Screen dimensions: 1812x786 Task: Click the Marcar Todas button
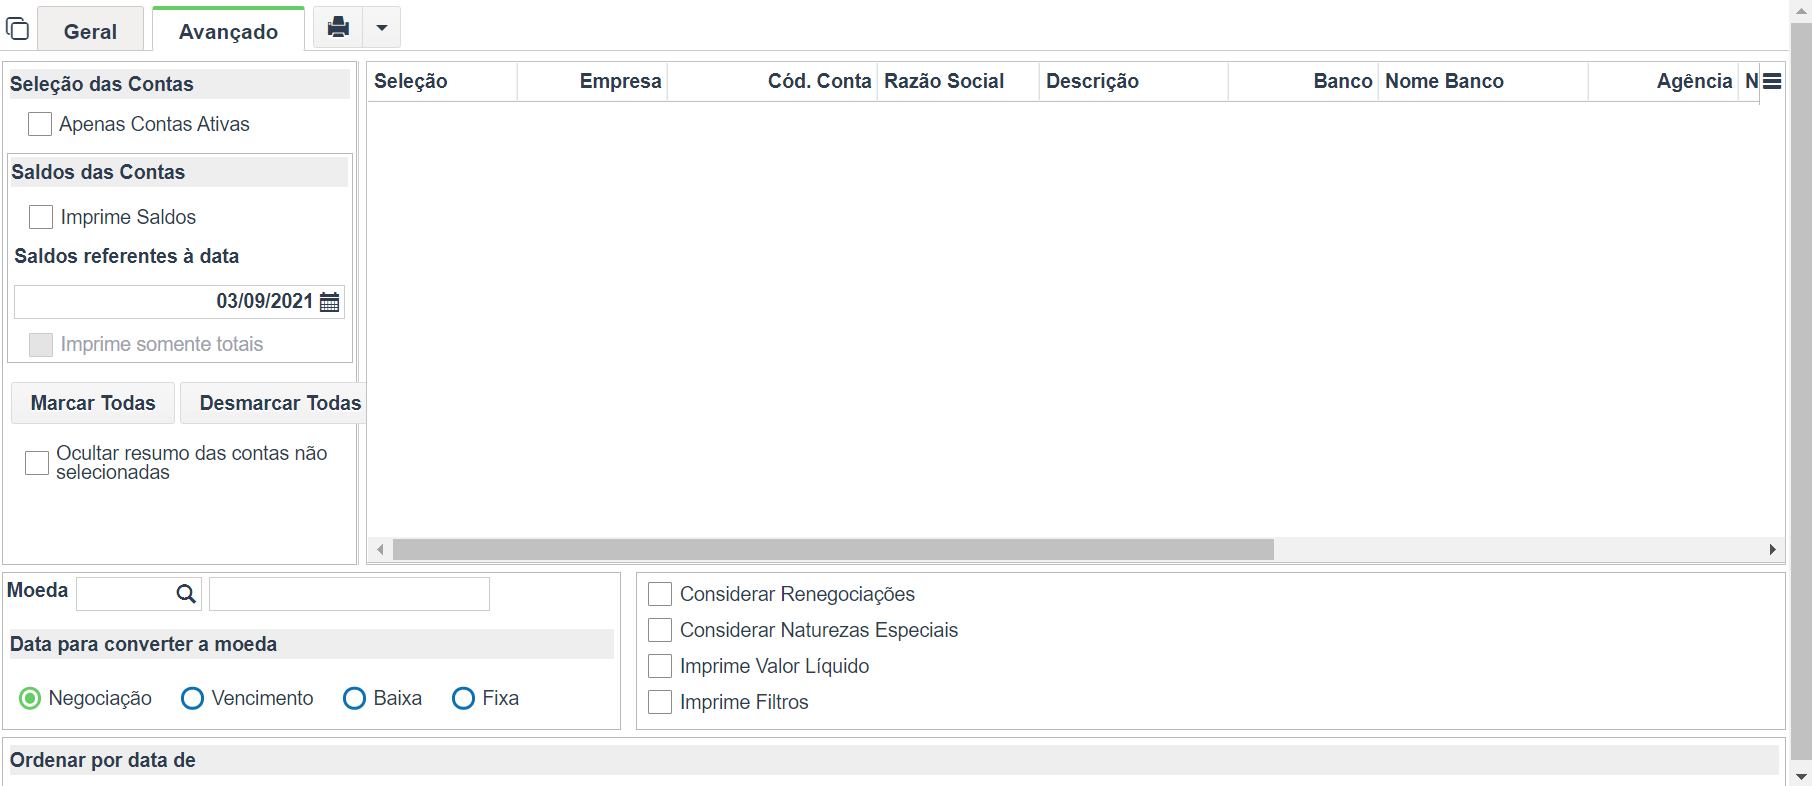click(93, 403)
